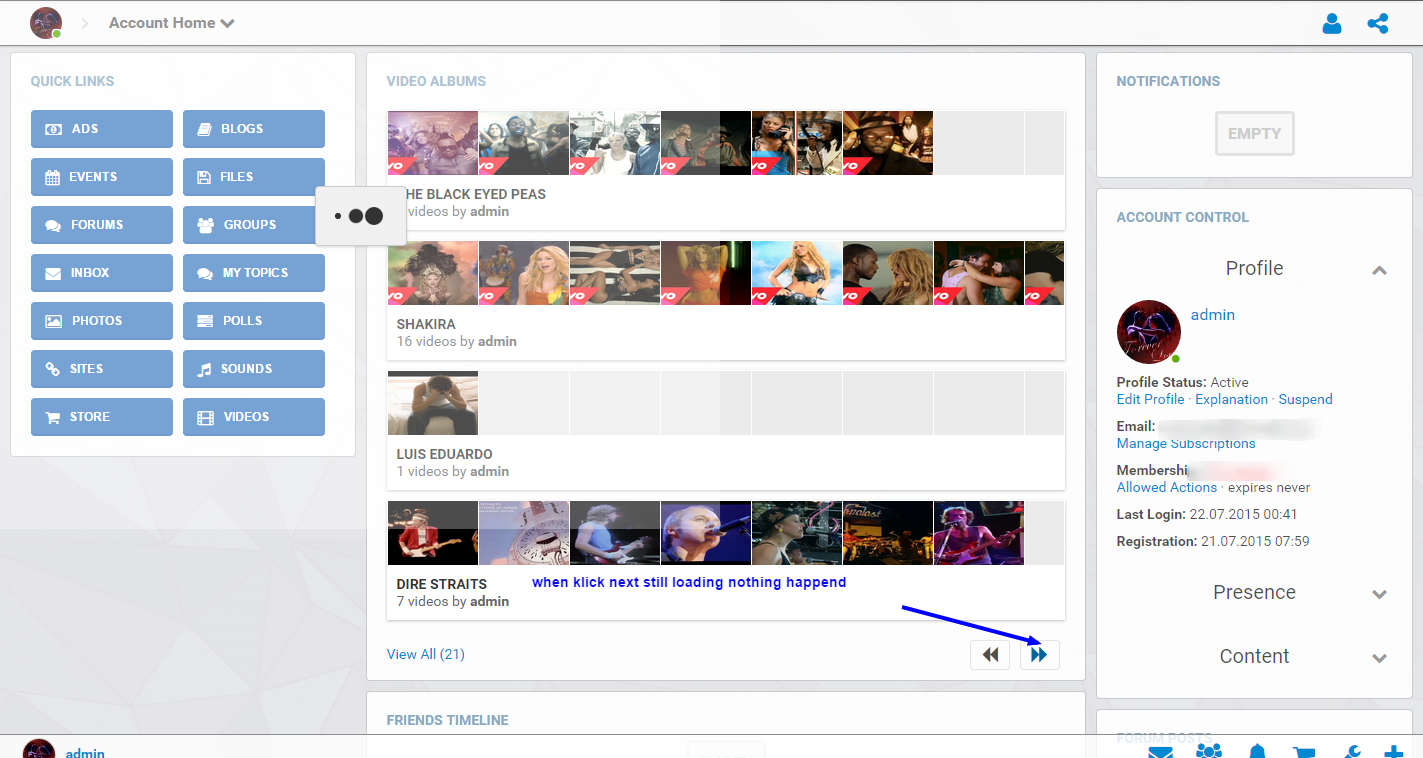
Task: Go to the Sounds section
Action: 254,369
